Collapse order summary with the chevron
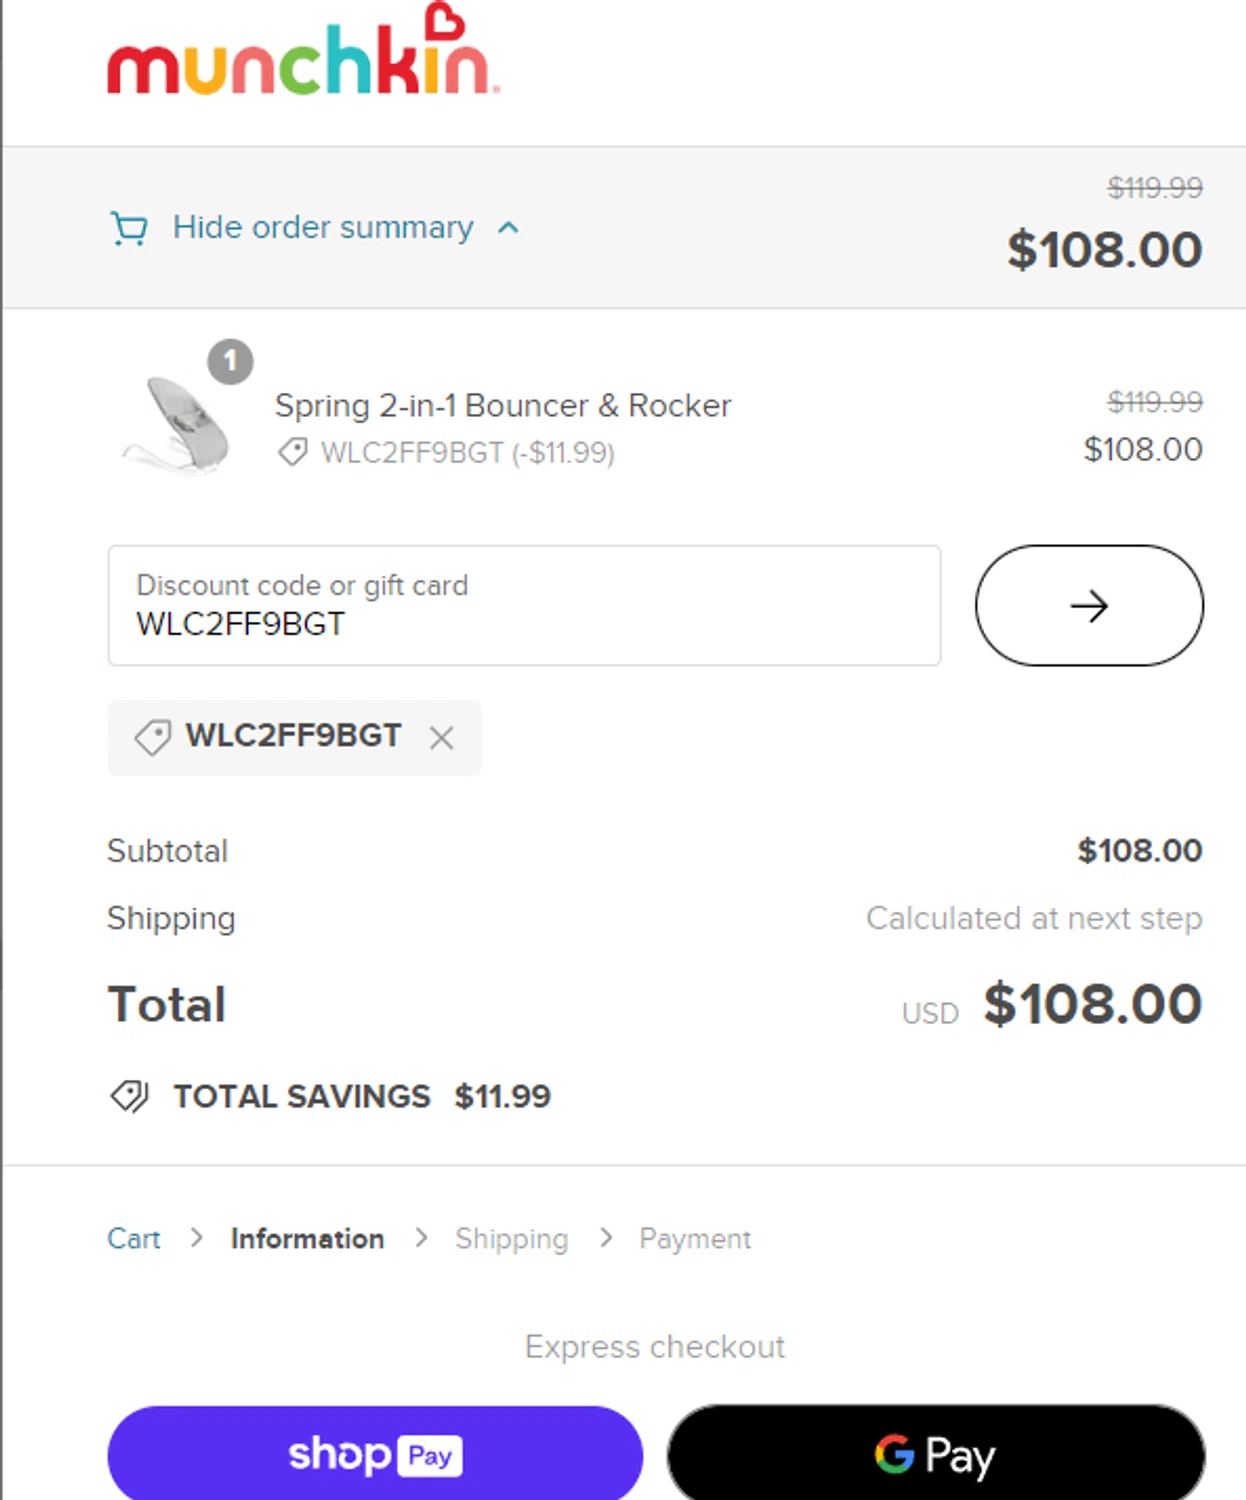The height and width of the screenshot is (1500, 1246). click(x=508, y=228)
